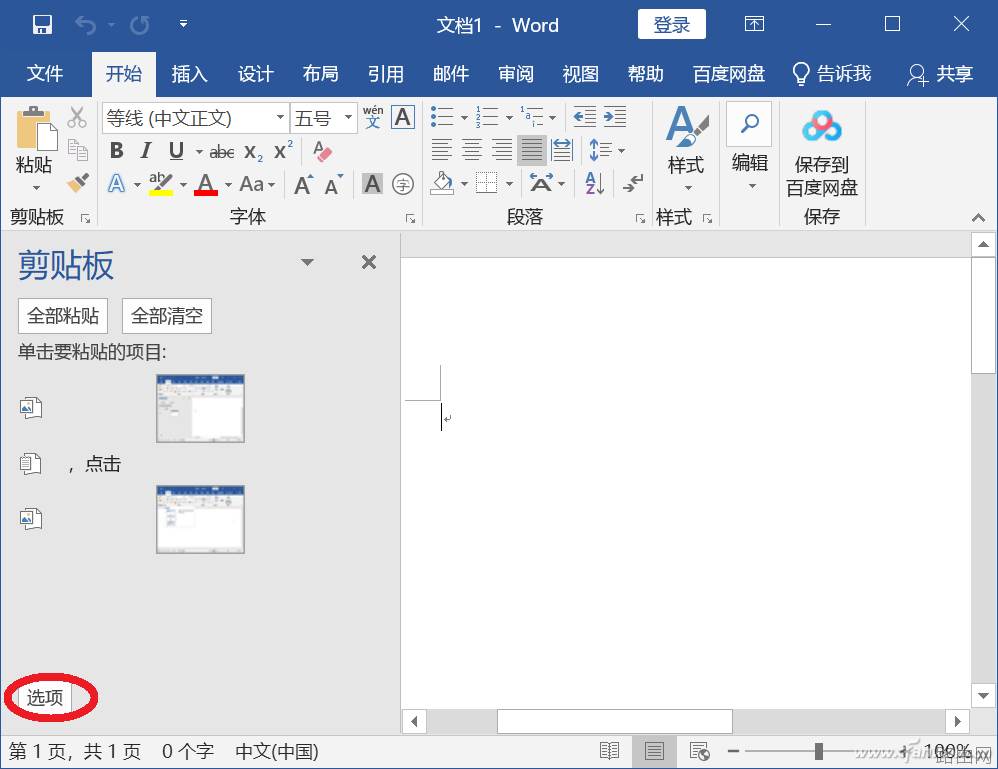998x769 pixels.
Task: Click the Clear All Formatting eraser icon
Action: coord(322,152)
